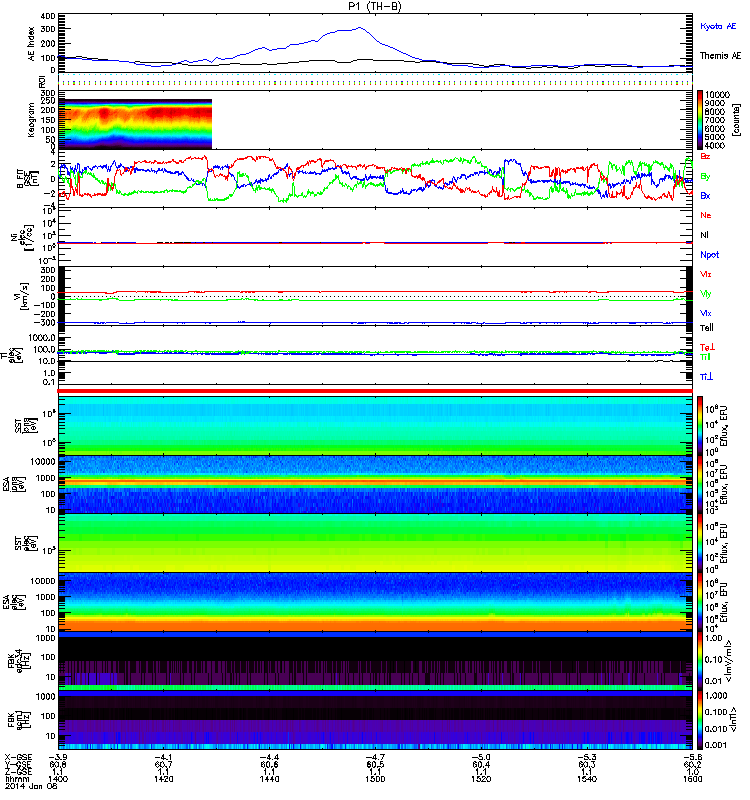Click the 1420 time tick label
Image resolution: width=750 pixels, height=800 pixels.
(x=163, y=779)
